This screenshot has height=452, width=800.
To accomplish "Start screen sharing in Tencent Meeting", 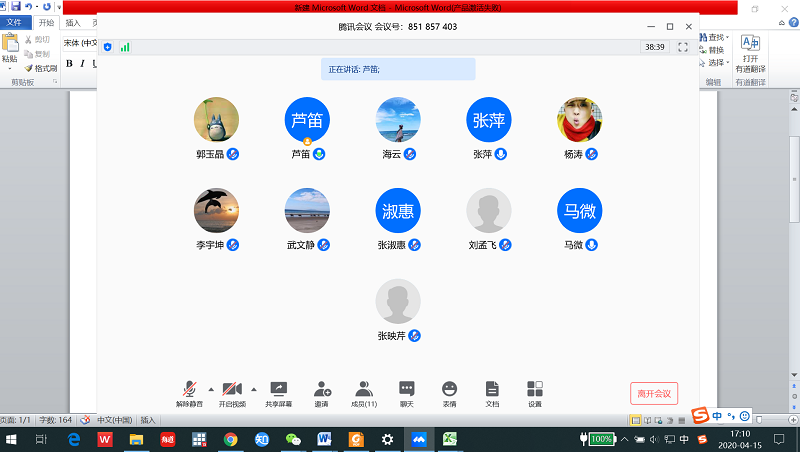I will pos(279,394).
